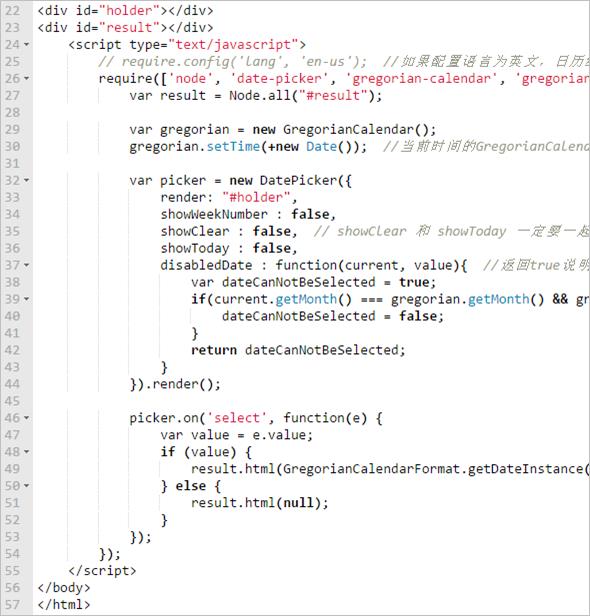The width and height of the screenshot is (590, 616).
Task: Fold the if statement at line 39
Action: pos(26,299)
